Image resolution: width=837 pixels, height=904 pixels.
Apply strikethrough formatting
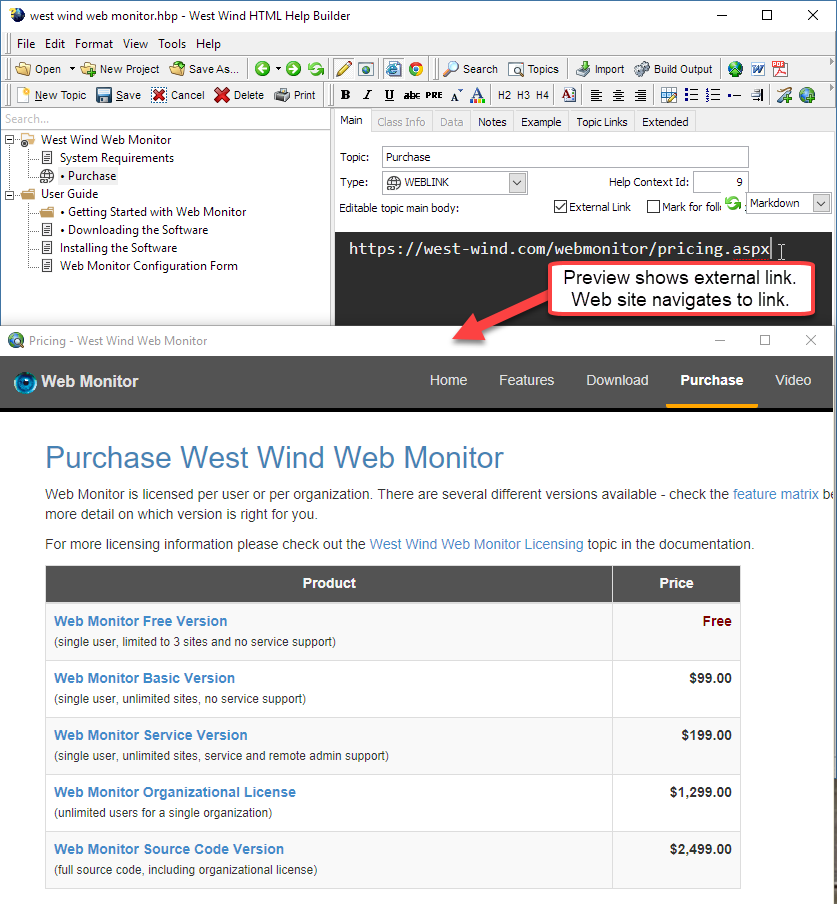412,95
